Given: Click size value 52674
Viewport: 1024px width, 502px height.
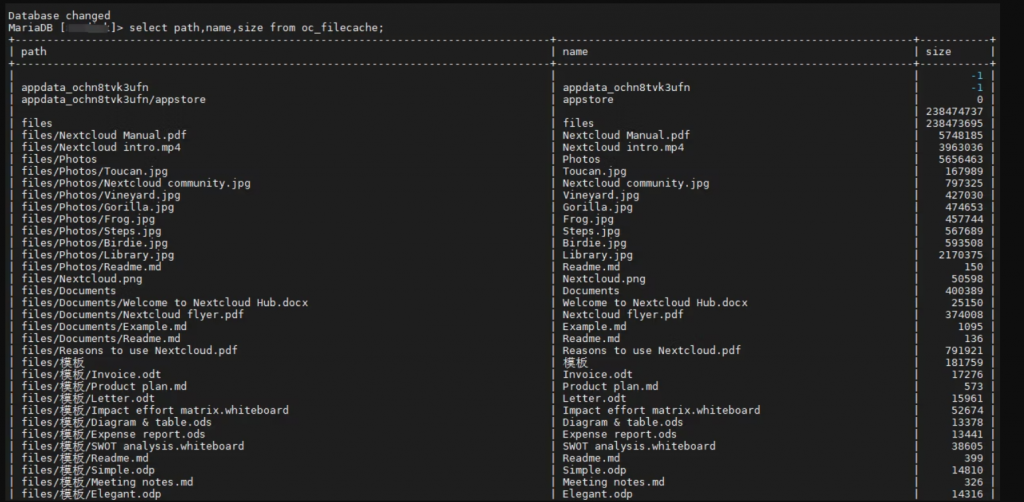Looking at the screenshot, I should coord(967,411).
